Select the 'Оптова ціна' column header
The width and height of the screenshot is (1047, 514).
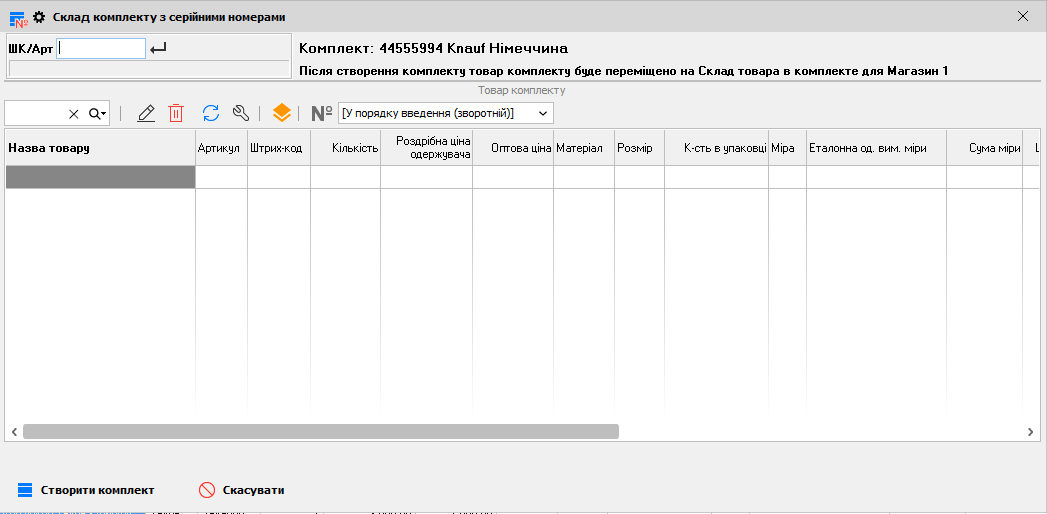[513, 148]
